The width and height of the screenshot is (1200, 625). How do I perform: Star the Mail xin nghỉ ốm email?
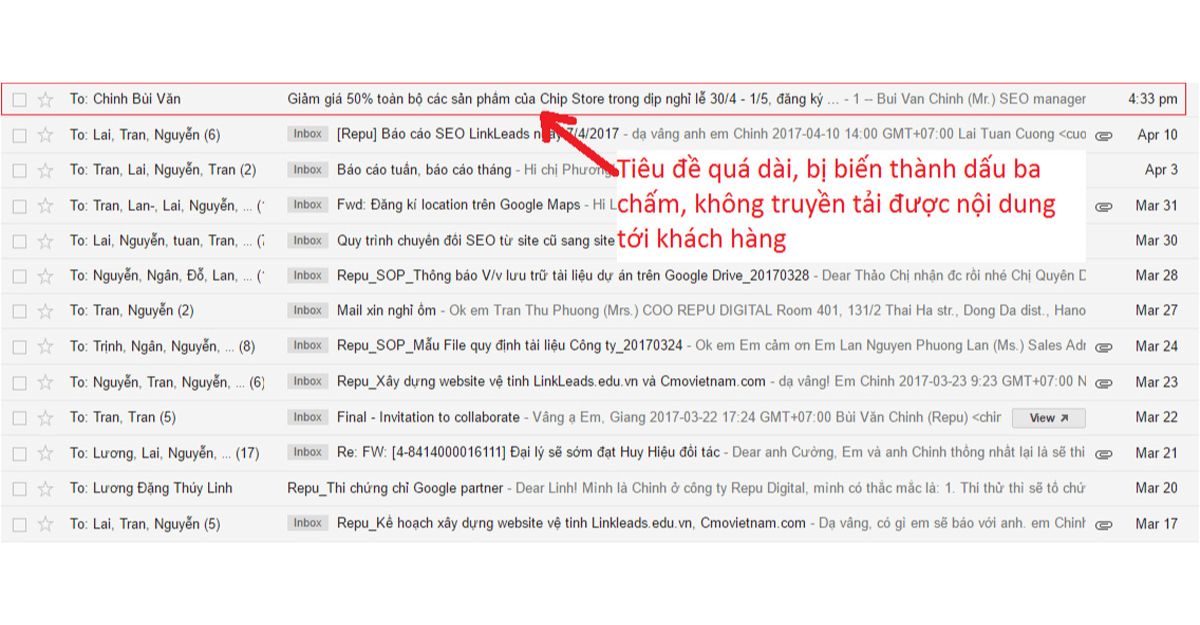pos(45,311)
